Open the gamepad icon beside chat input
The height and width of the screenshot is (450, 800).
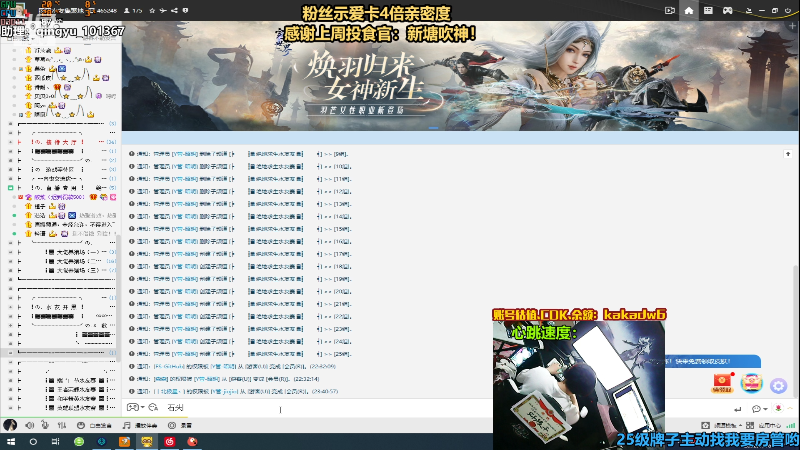(x=132, y=407)
